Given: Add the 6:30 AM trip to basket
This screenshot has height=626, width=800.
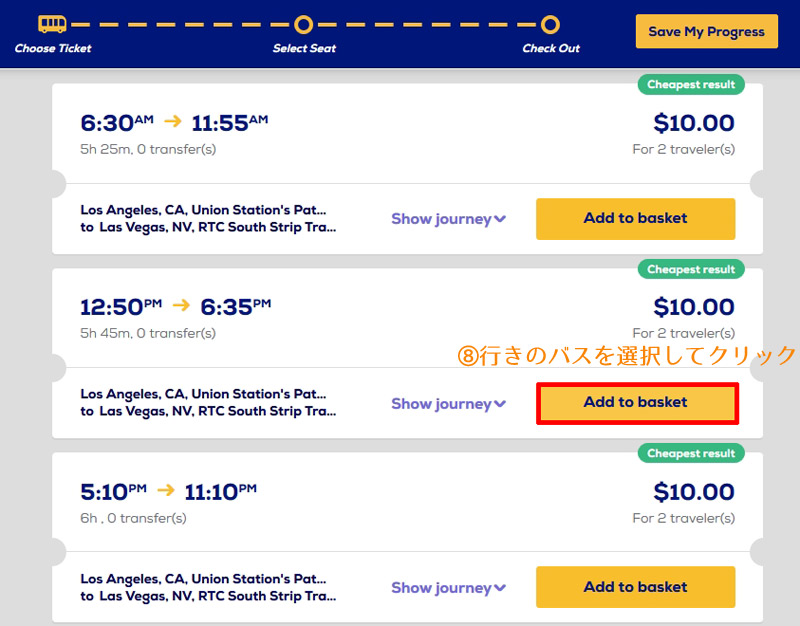Looking at the screenshot, I should (x=635, y=218).
